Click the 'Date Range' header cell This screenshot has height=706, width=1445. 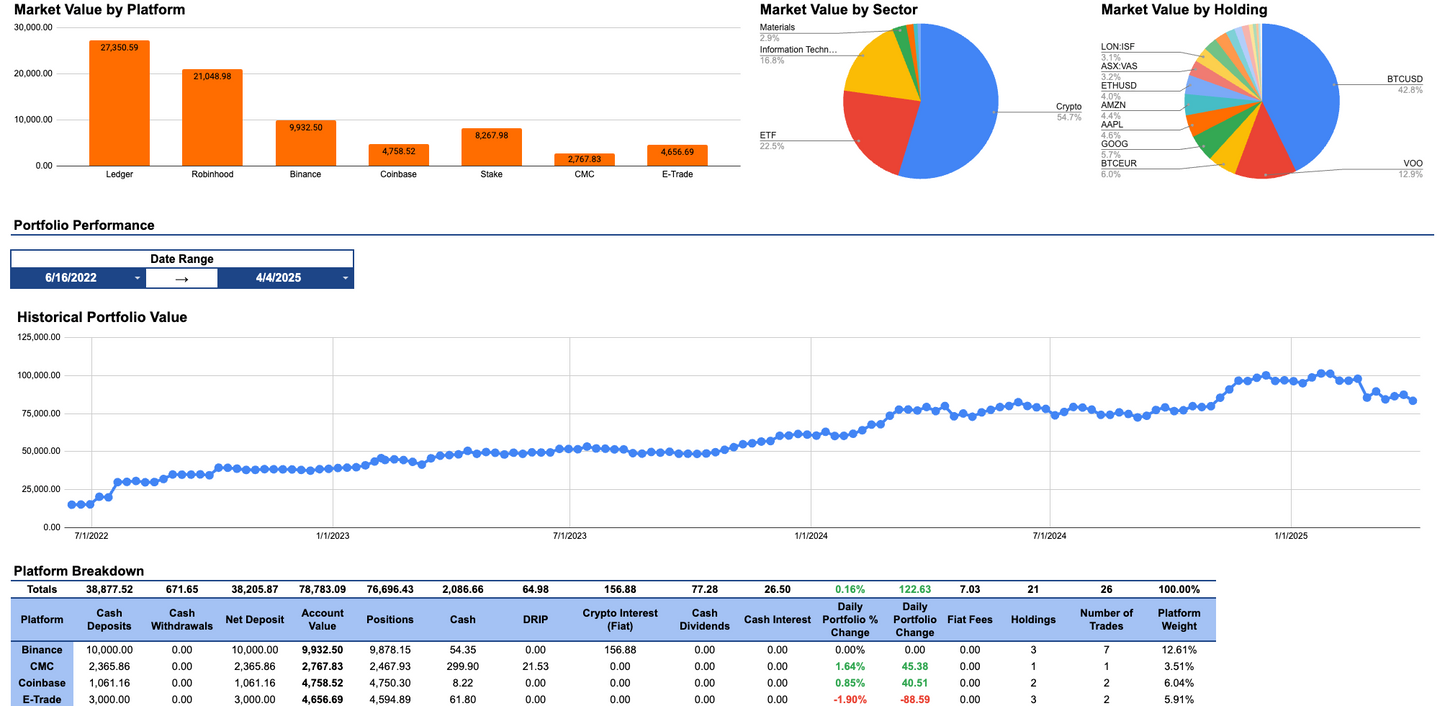(x=182, y=259)
